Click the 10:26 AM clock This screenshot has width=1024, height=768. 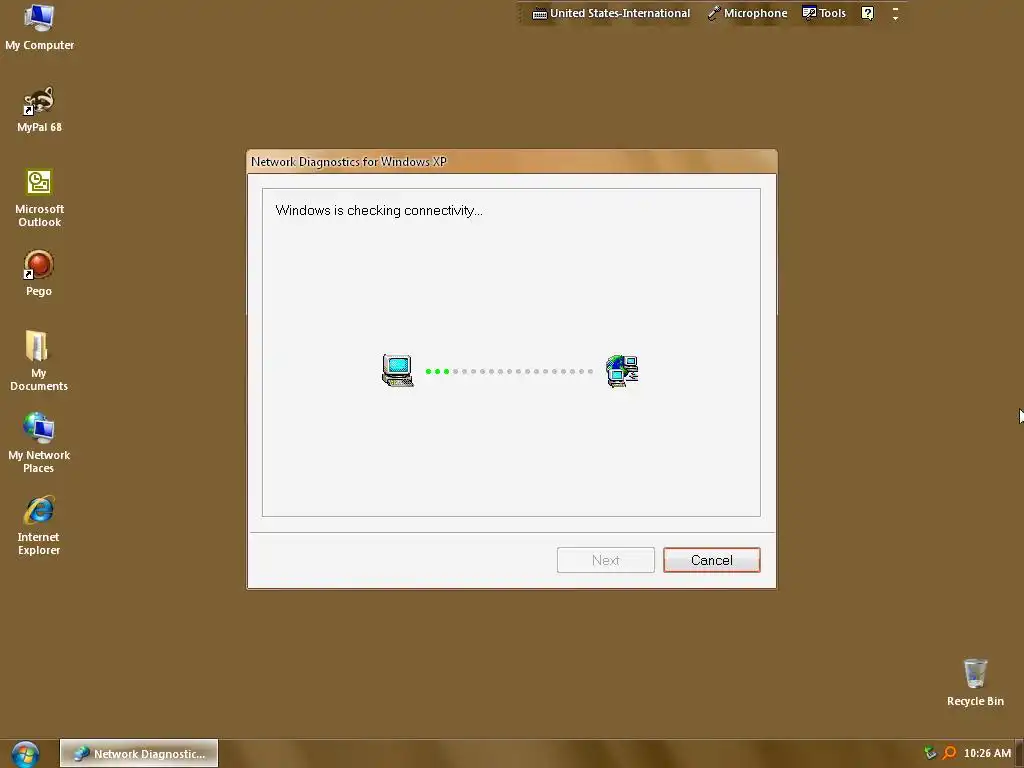click(x=987, y=753)
